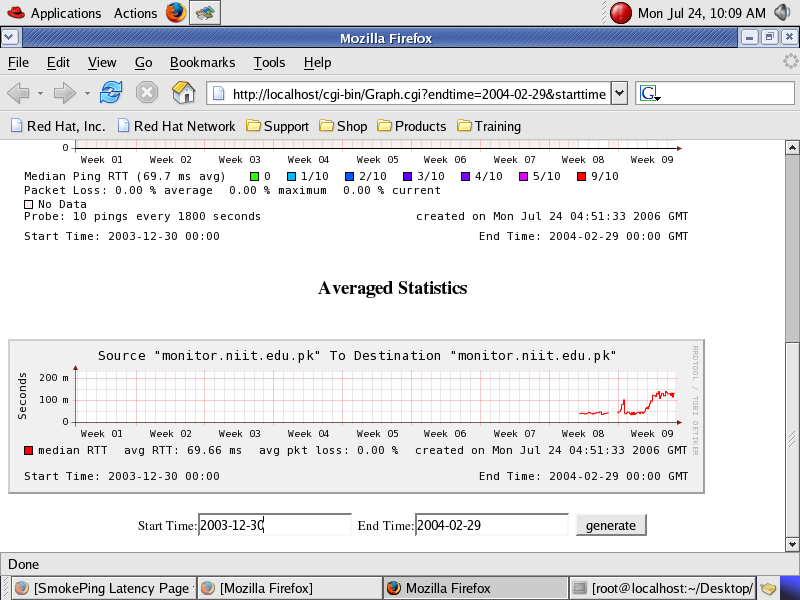Open the volume control speaker icon
The image size is (800, 600).
pos(782,13)
